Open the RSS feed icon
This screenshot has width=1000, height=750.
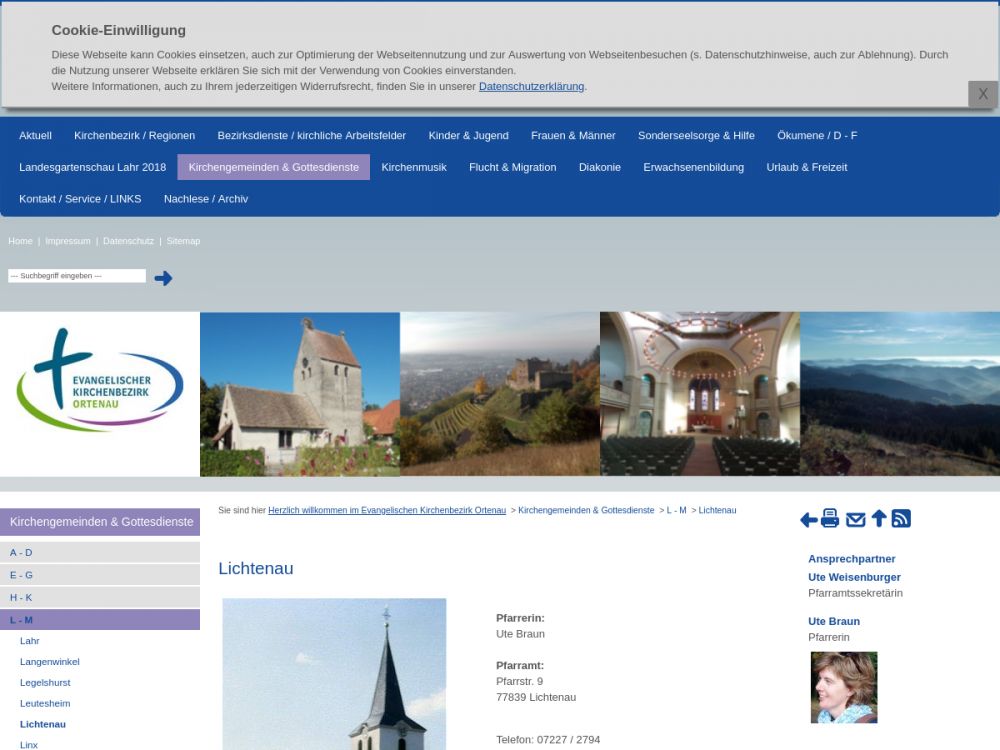(901, 518)
